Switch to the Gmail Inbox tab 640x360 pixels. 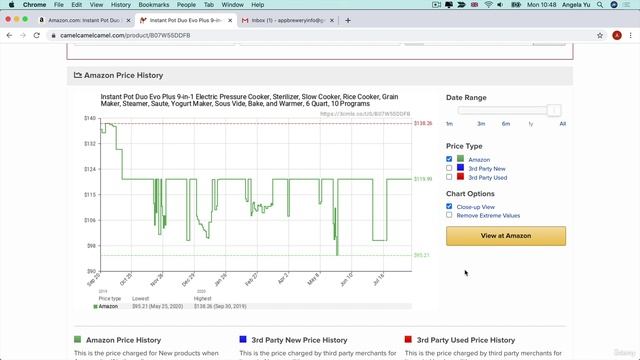click(x=288, y=20)
